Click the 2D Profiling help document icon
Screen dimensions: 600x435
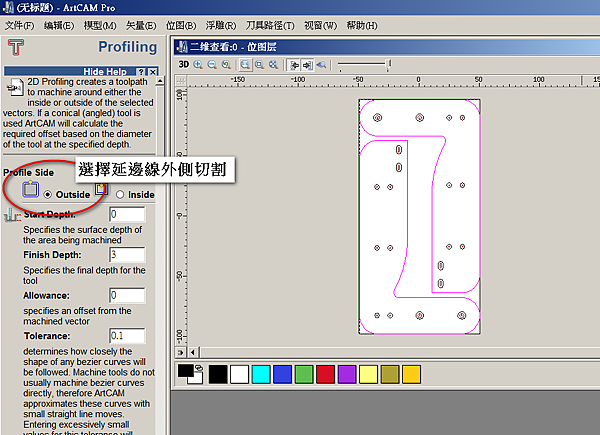15,88
